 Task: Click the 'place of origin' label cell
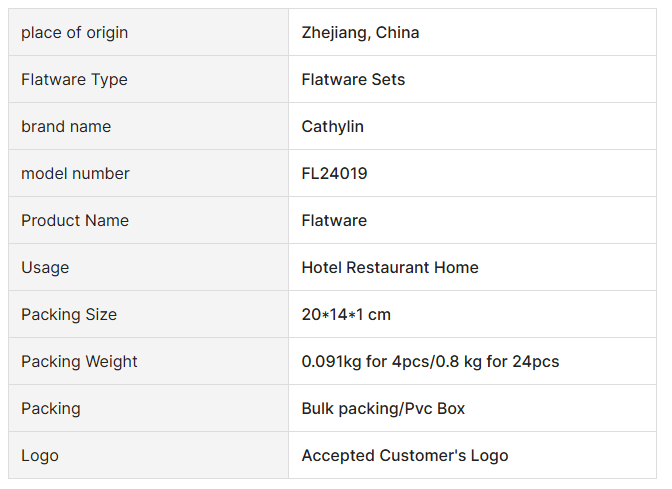click(x=75, y=33)
